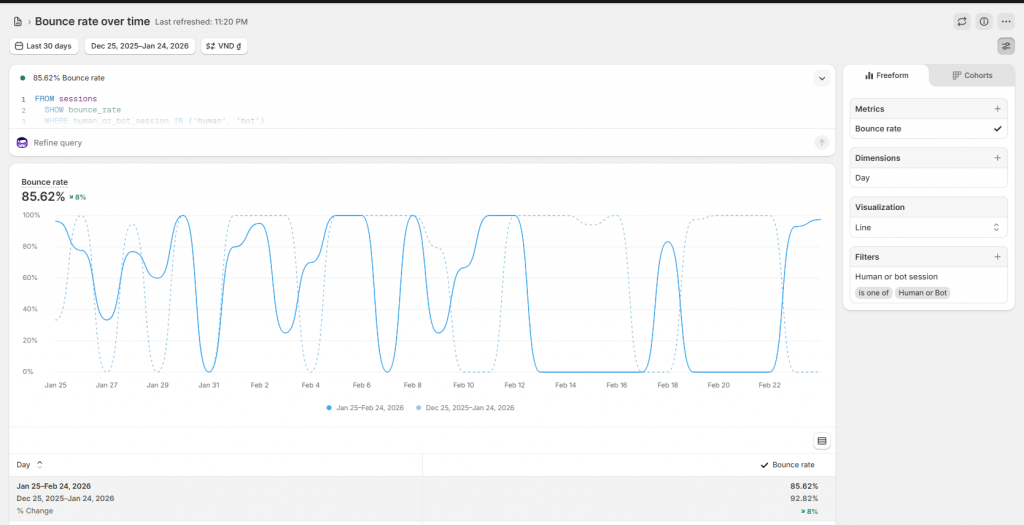Click the 8% change badge beside 85.62%
The height and width of the screenshot is (525, 1024).
78,197
